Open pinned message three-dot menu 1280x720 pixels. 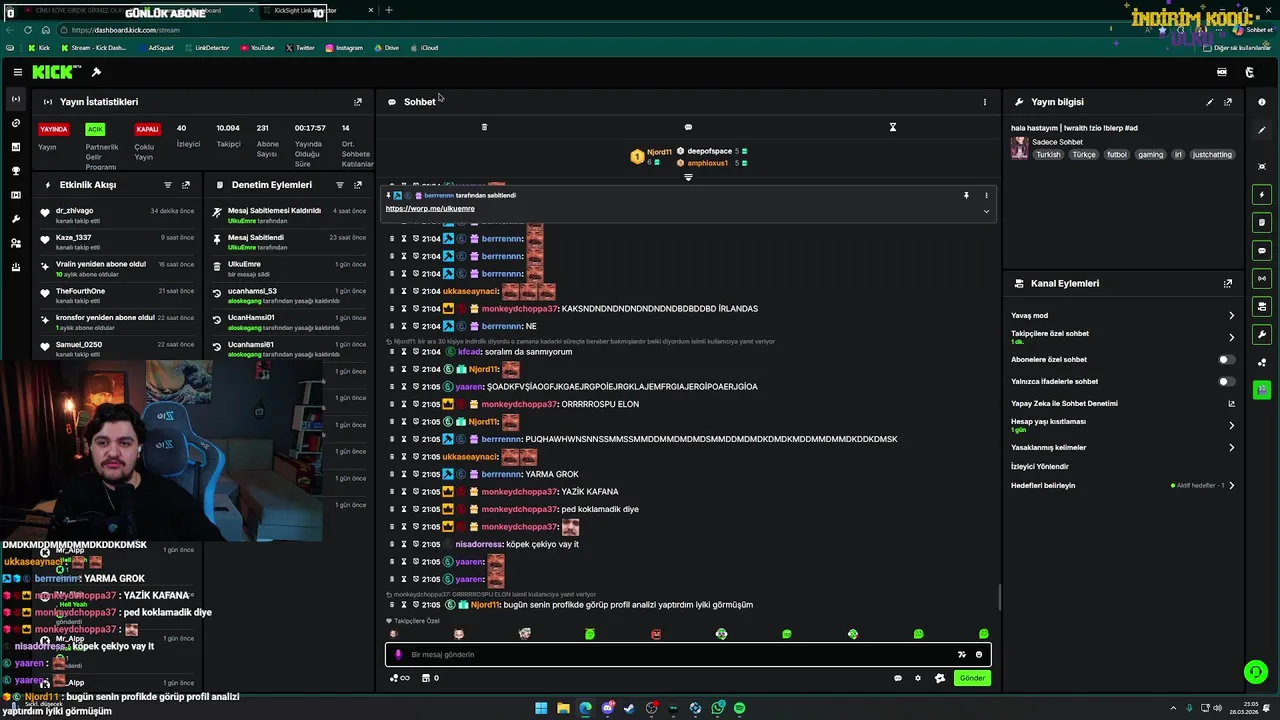pyautogui.click(x=986, y=196)
